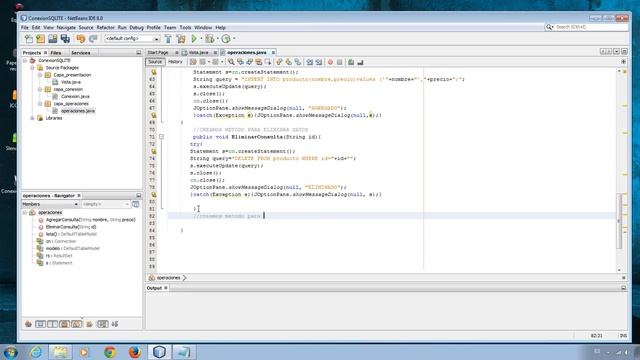Image resolution: width=640 pixels, height=360 pixels.
Task: Click the editor Find Selection magnifier icon
Action: click(x=231, y=62)
